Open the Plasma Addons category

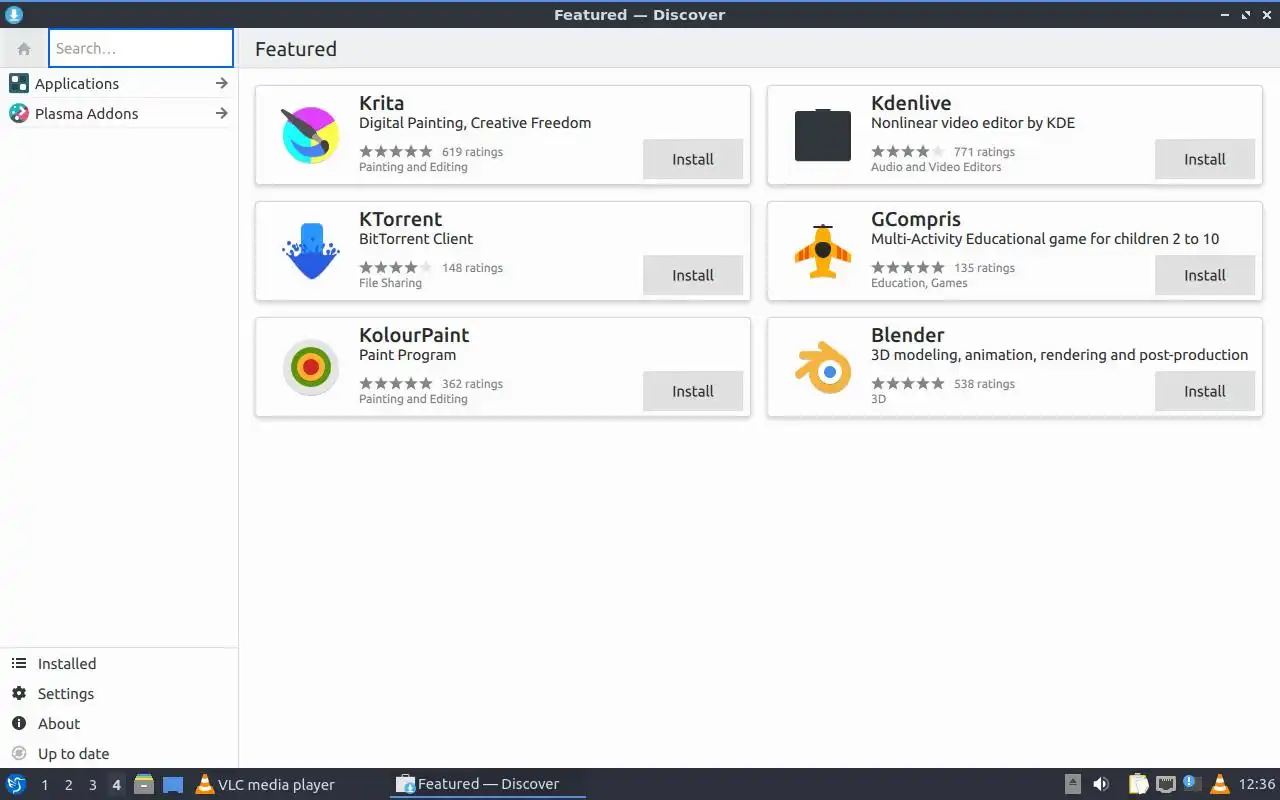(x=119, y=113)
